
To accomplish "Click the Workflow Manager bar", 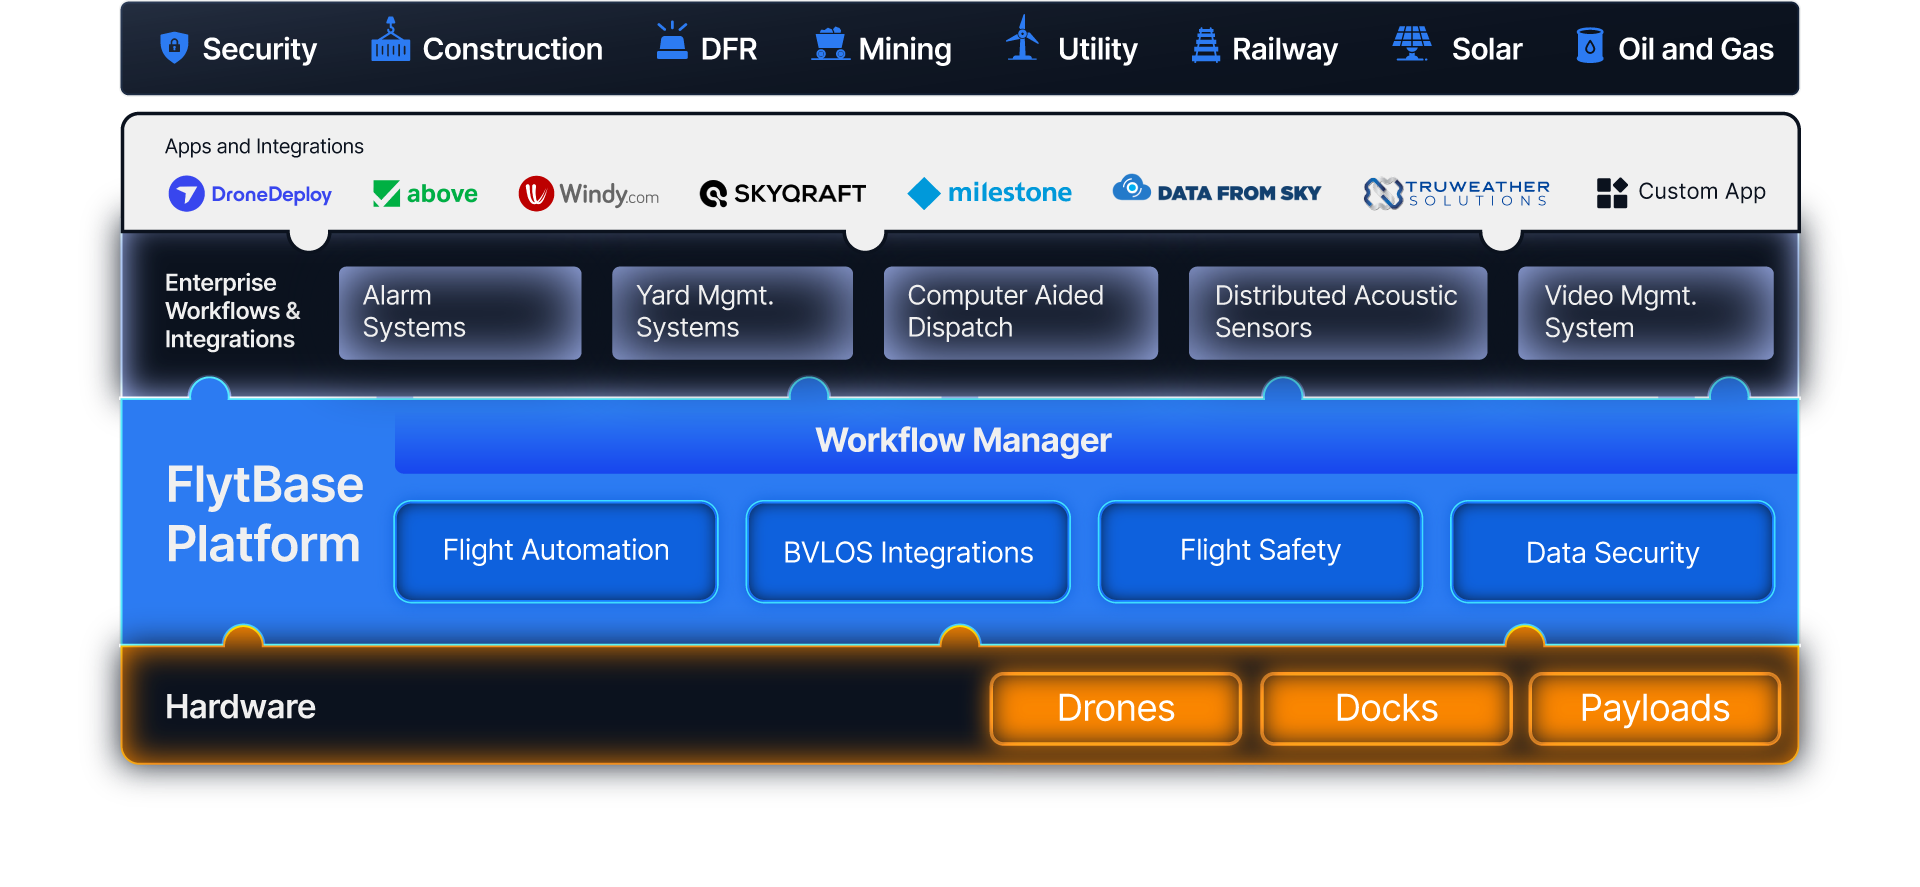I will 1096,440.
